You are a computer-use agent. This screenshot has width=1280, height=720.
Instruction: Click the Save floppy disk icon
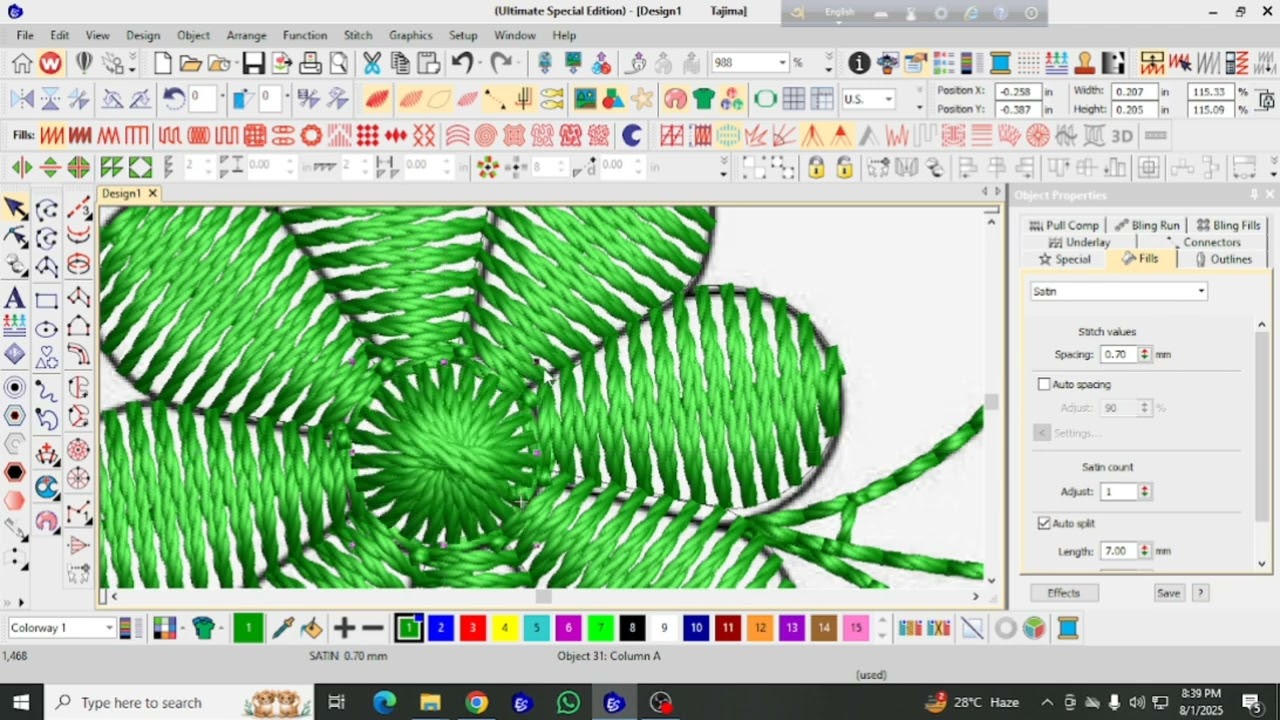point(253,64)
